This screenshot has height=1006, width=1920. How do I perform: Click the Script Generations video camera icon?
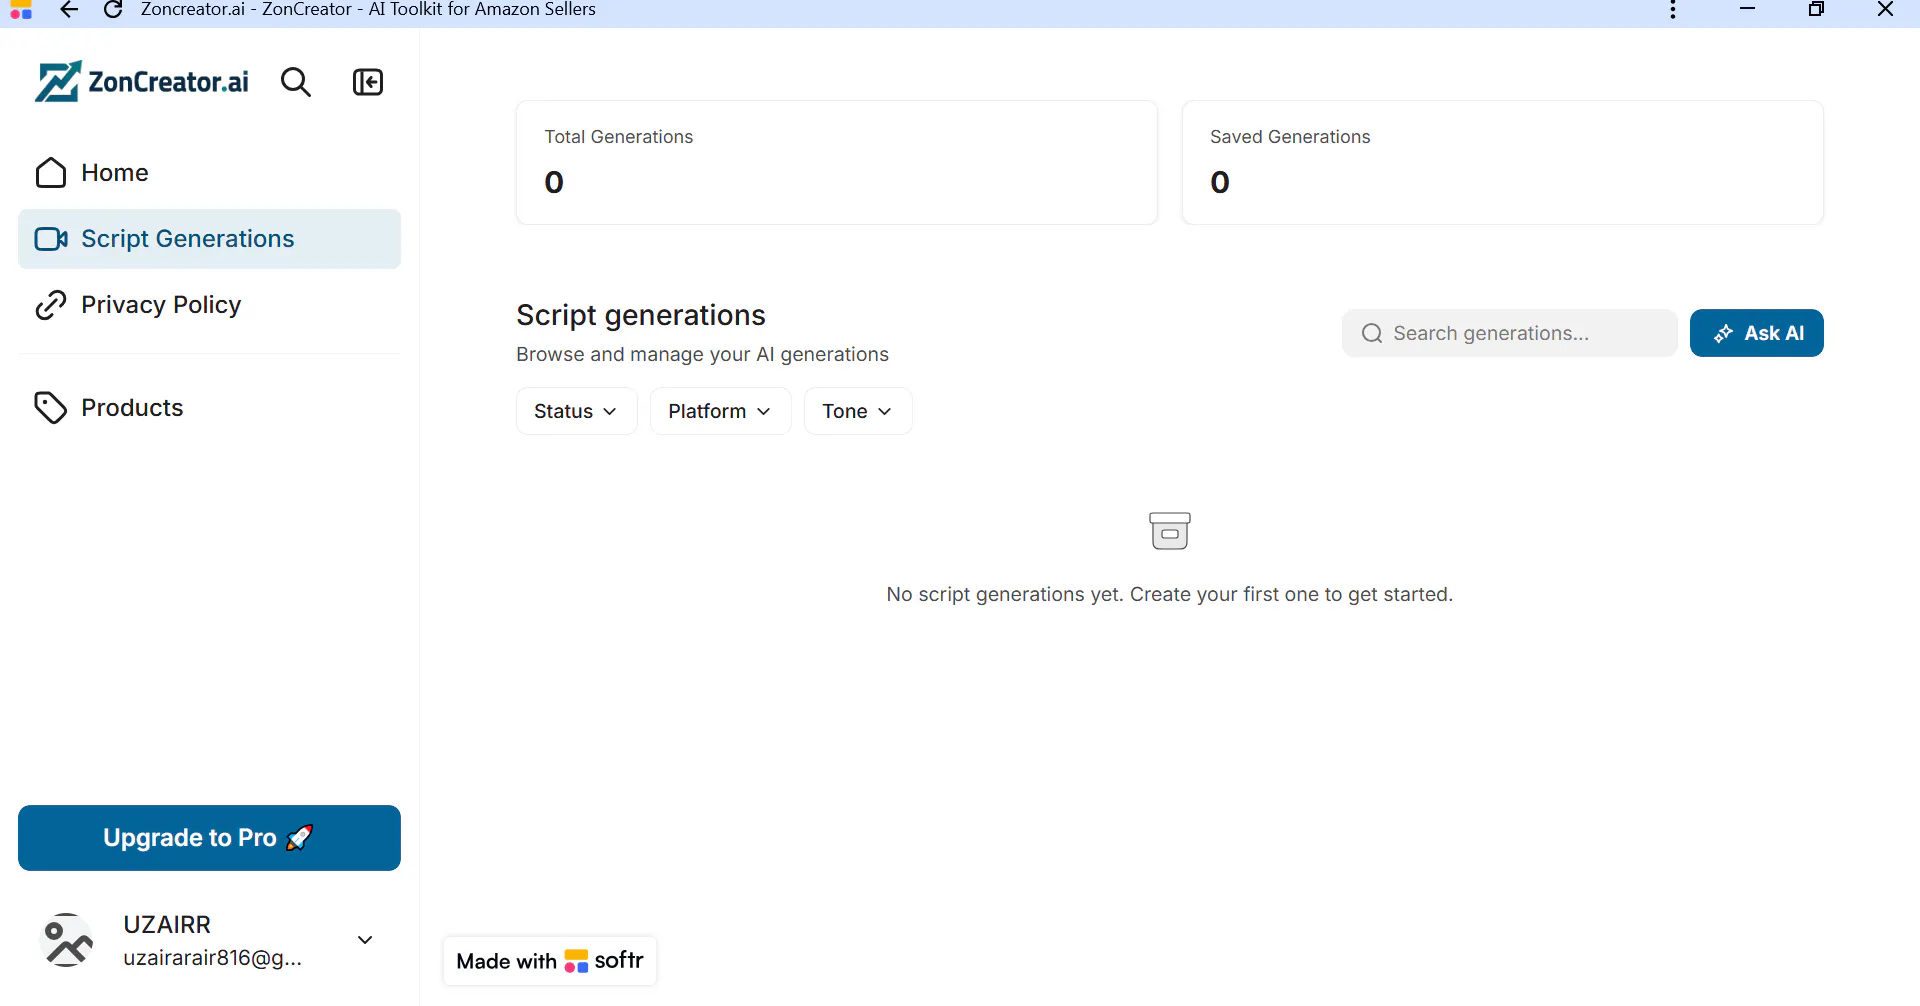(x=51, y=239)
